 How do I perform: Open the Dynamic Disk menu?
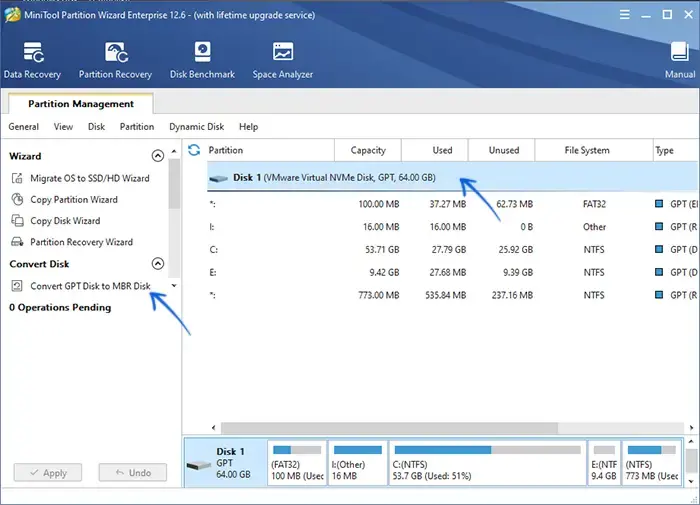pos(196,127)
